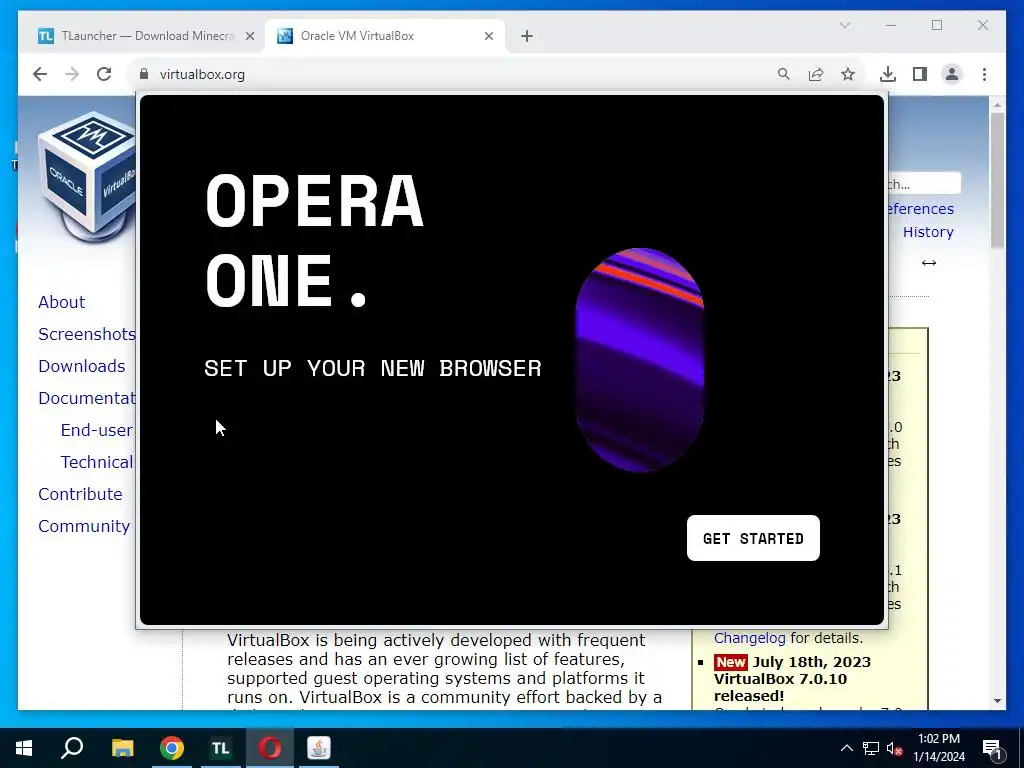Click the GET STARTED button in Opera setup
This screenshot has width=1024, height=768.
pos(753,538)
